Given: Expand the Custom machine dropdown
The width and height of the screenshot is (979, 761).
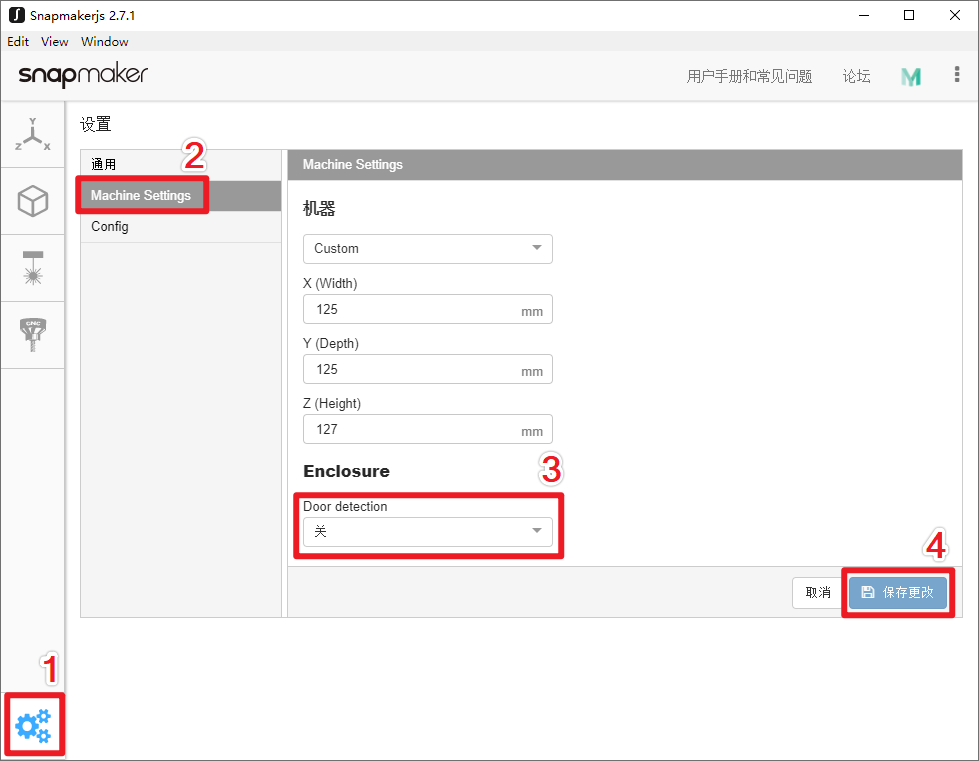Looking at the screenshot, I should [x=428, y=248].
